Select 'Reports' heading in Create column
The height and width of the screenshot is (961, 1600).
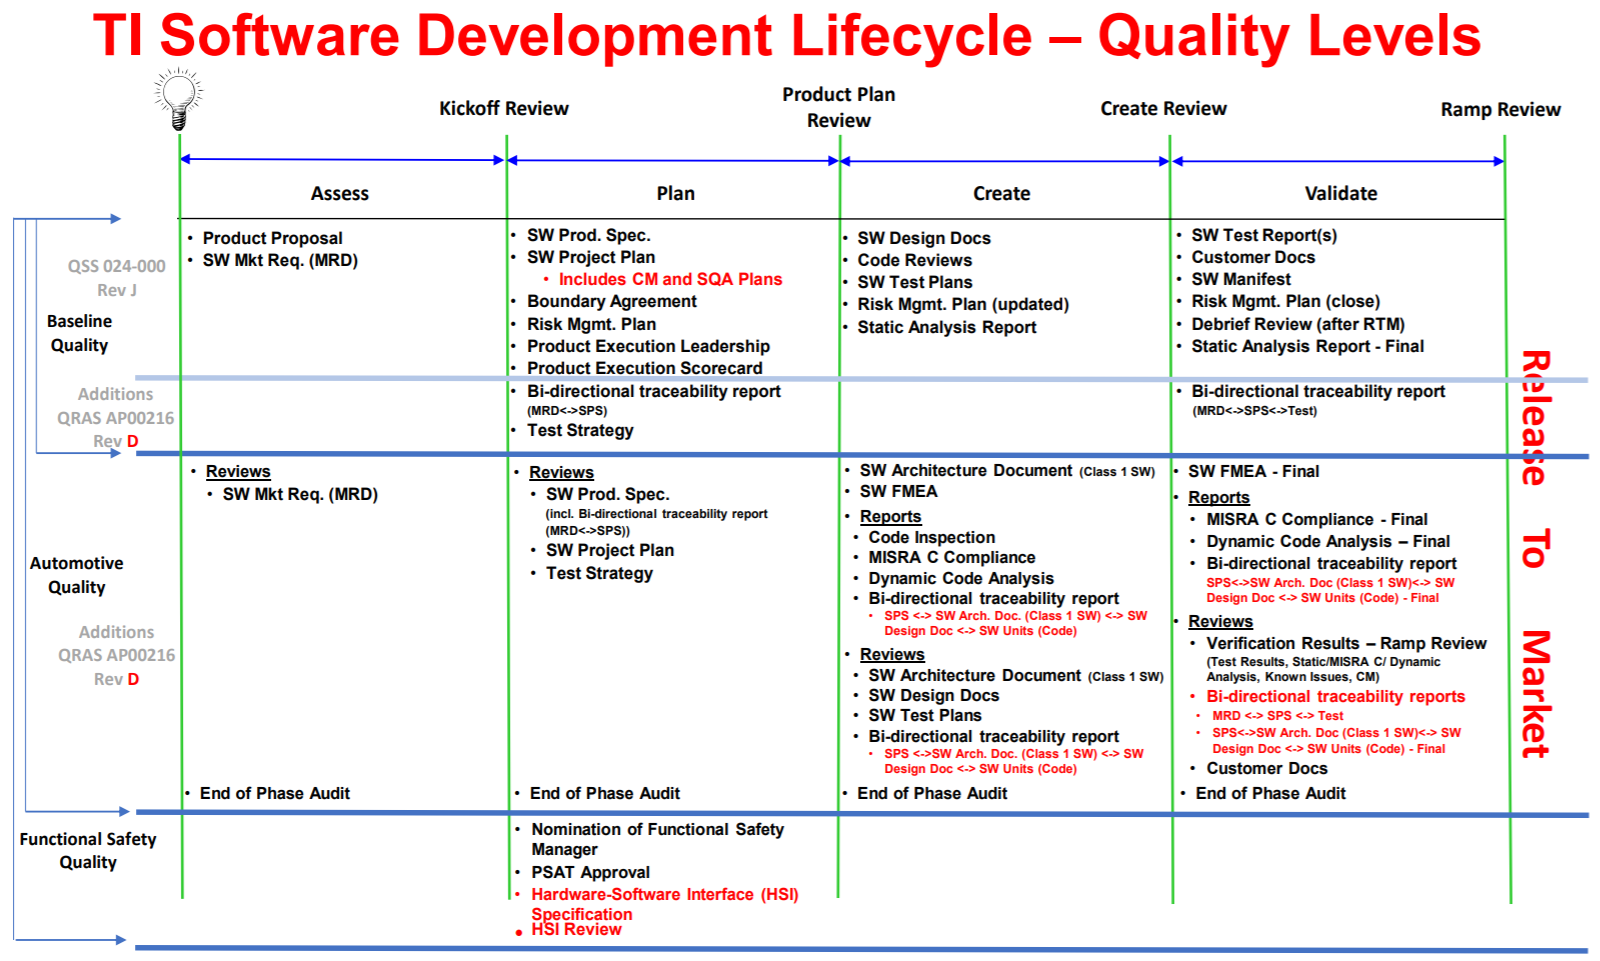coord(891,516)
